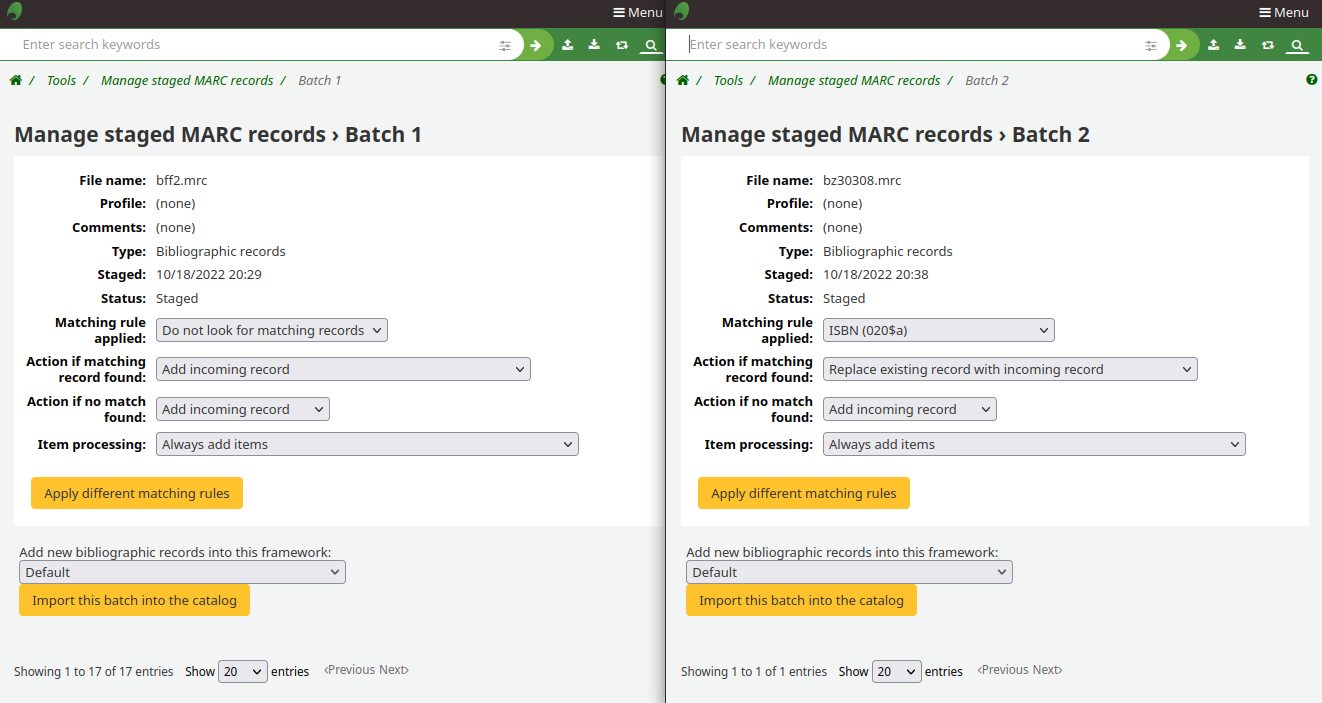This screenshot has width=1322, height=703.
Task: Open search options sliders icon in Batch 1 pane
Action: 505,45
